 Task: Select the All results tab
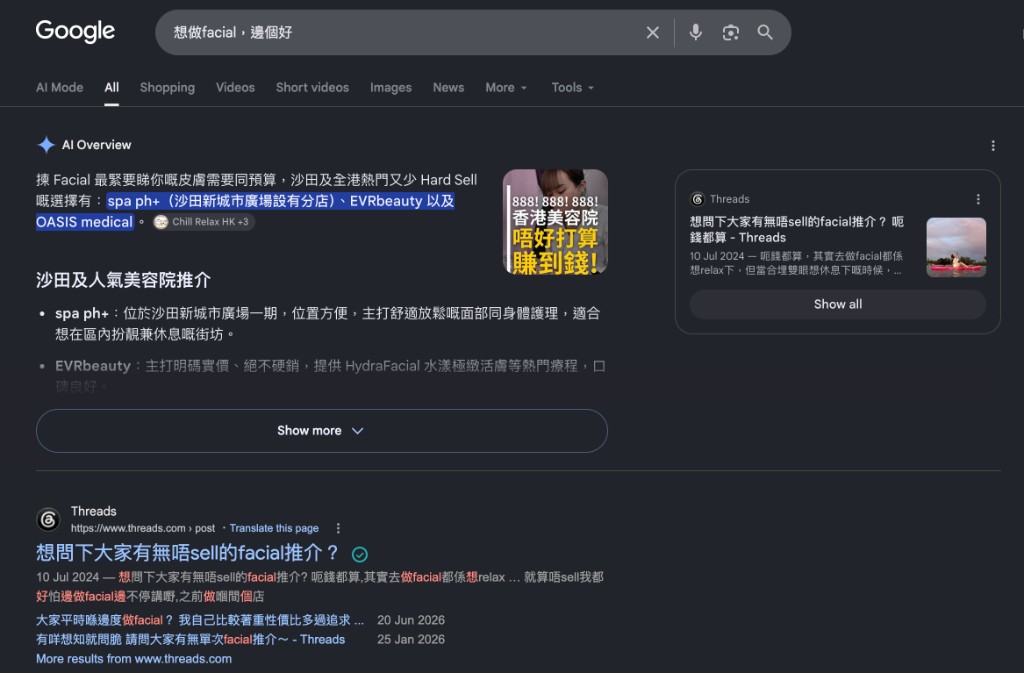click(x=112, y=87)
